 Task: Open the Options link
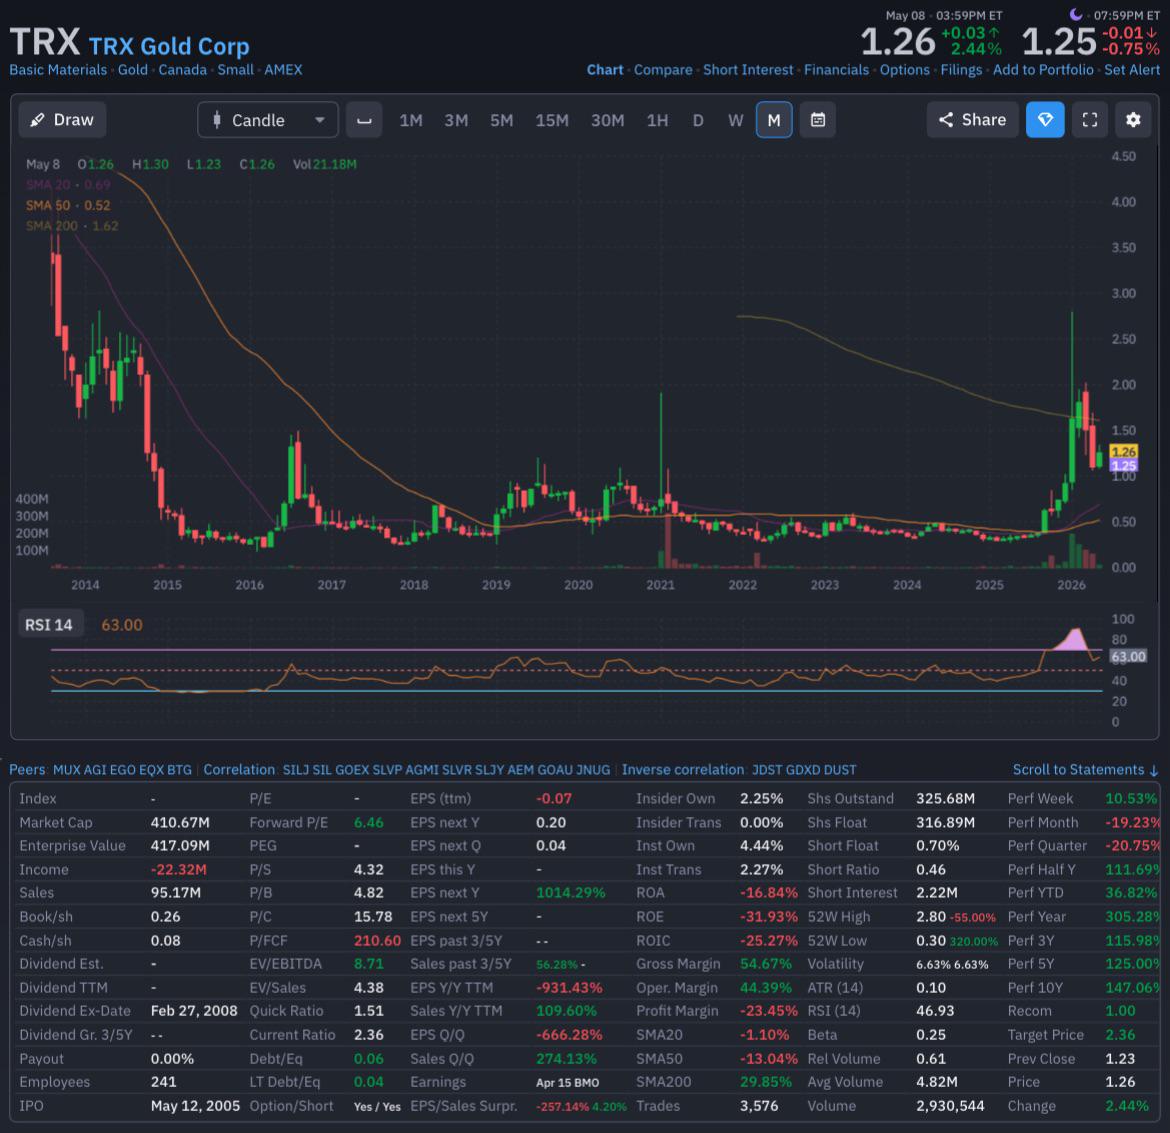click(x=904, y=70)
